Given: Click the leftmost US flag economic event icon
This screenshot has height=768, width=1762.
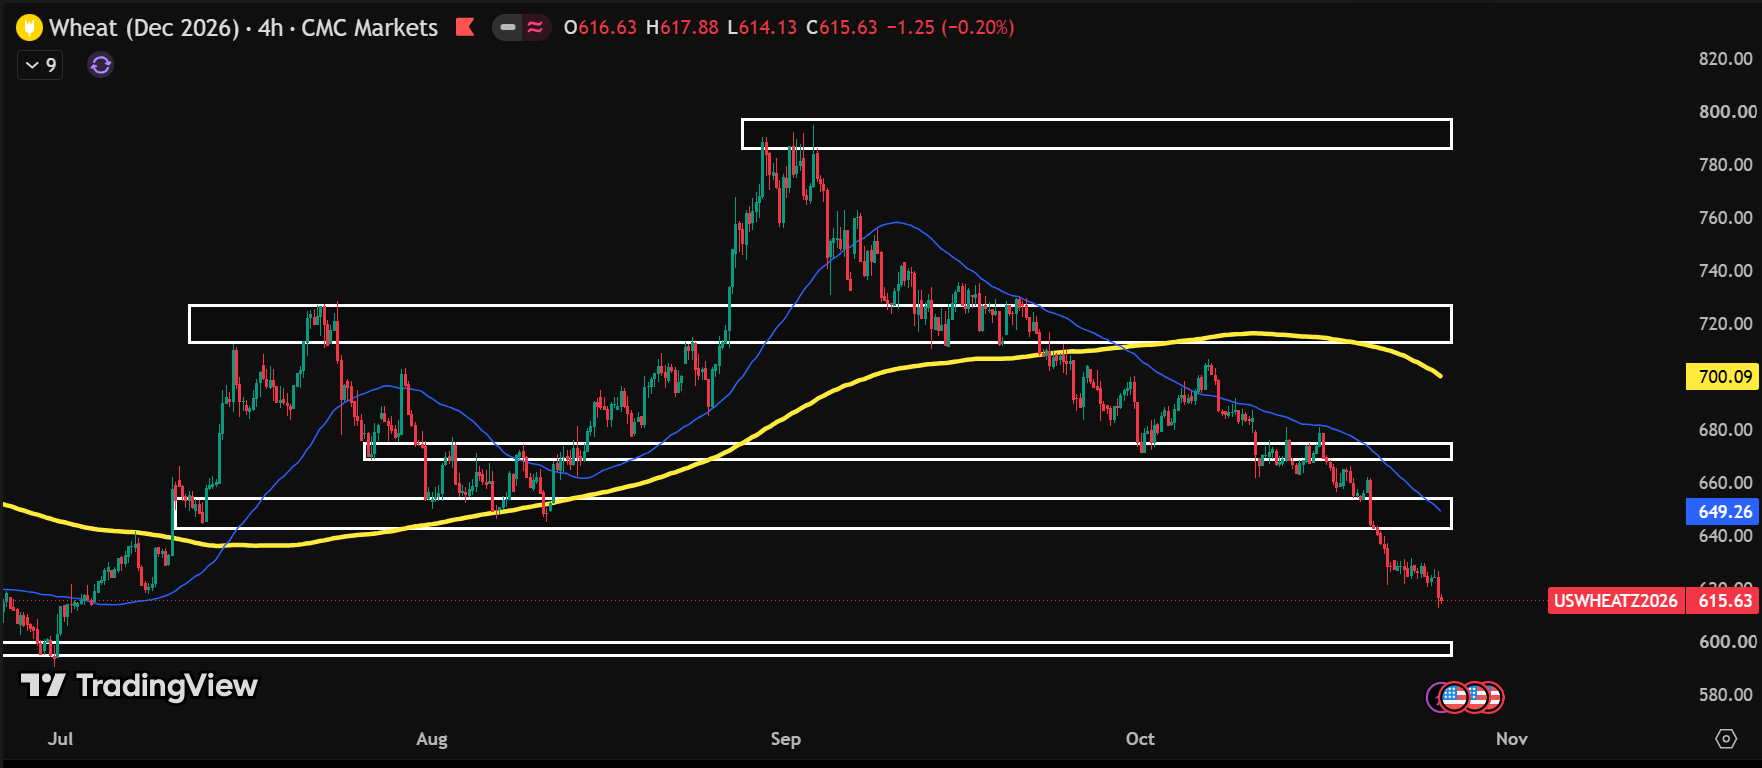Looking at the screenshot, I should (x=1455, y=697).
